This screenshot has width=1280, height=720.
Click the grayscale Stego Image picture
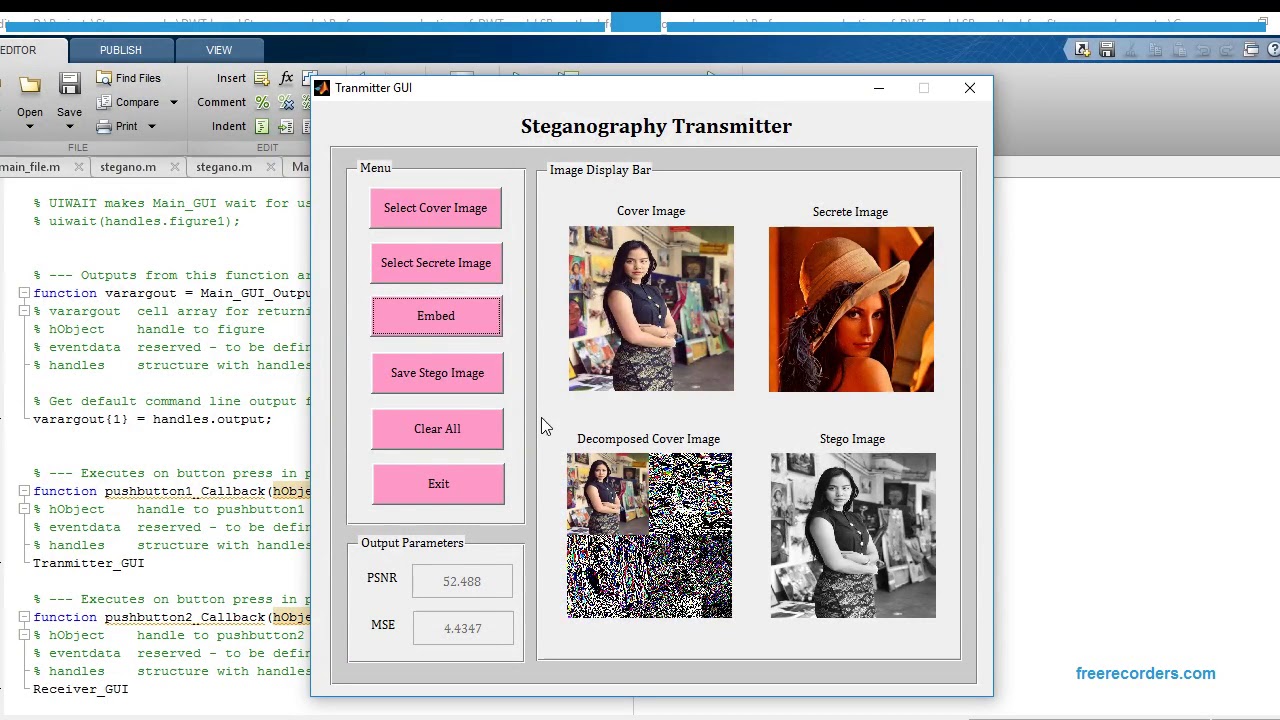click(x=853, y=535)
